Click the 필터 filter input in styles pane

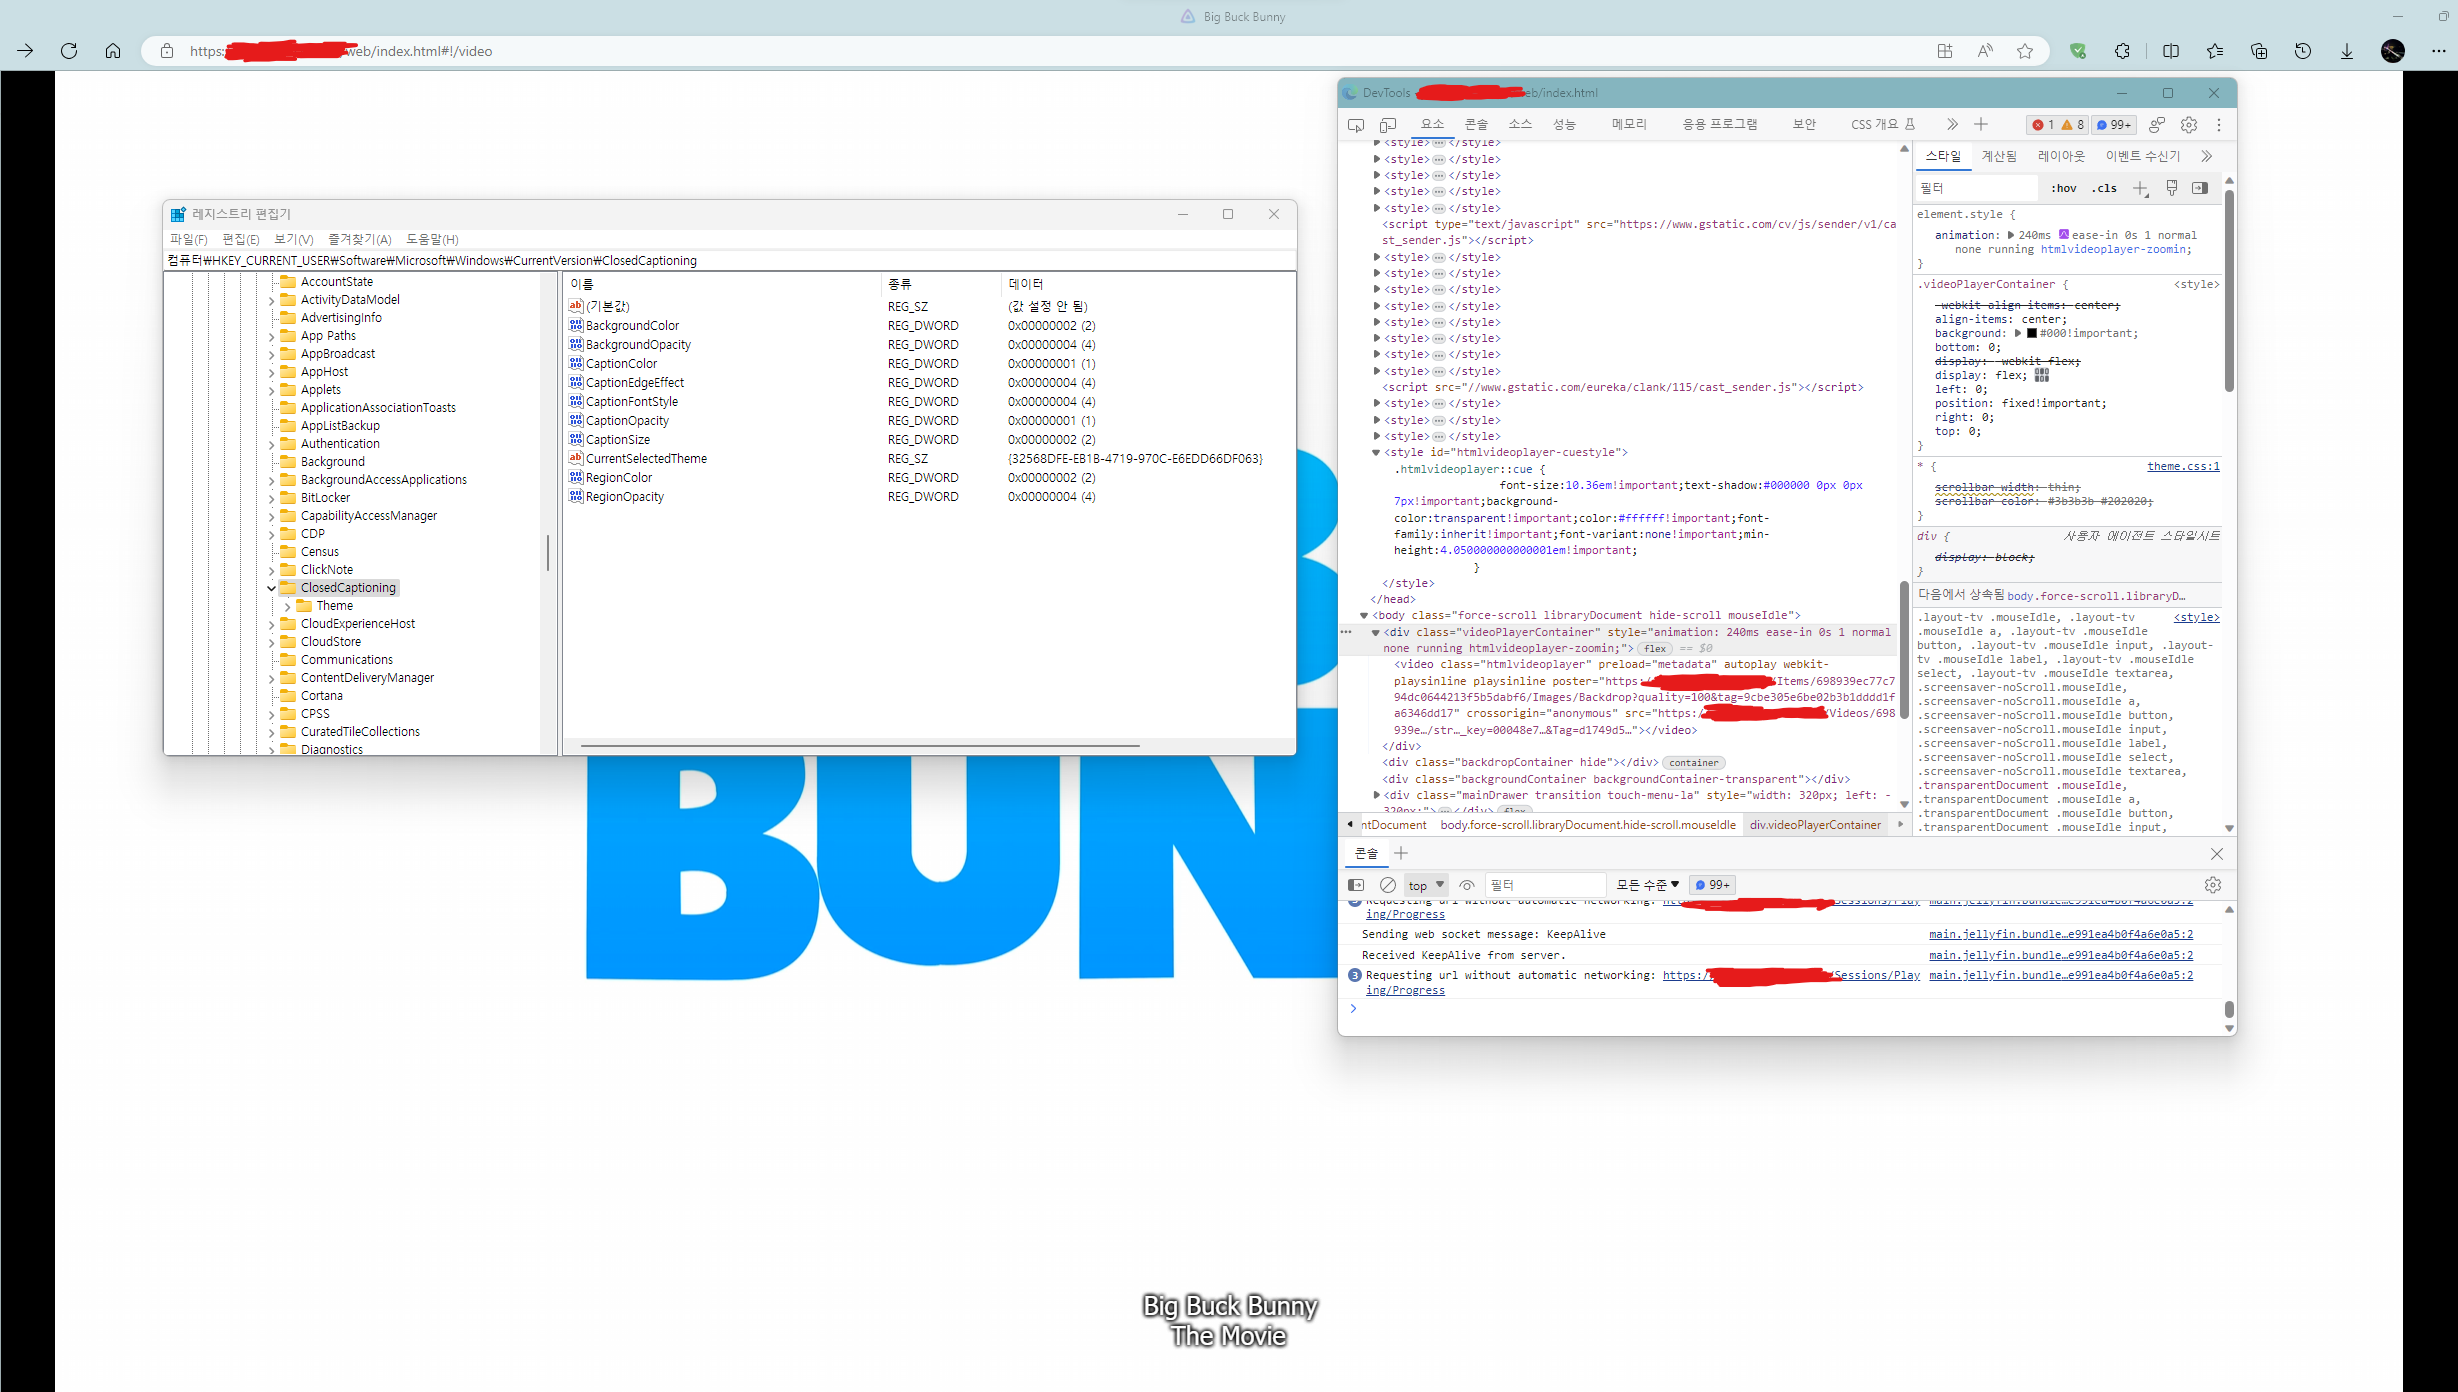[1975, 188]
